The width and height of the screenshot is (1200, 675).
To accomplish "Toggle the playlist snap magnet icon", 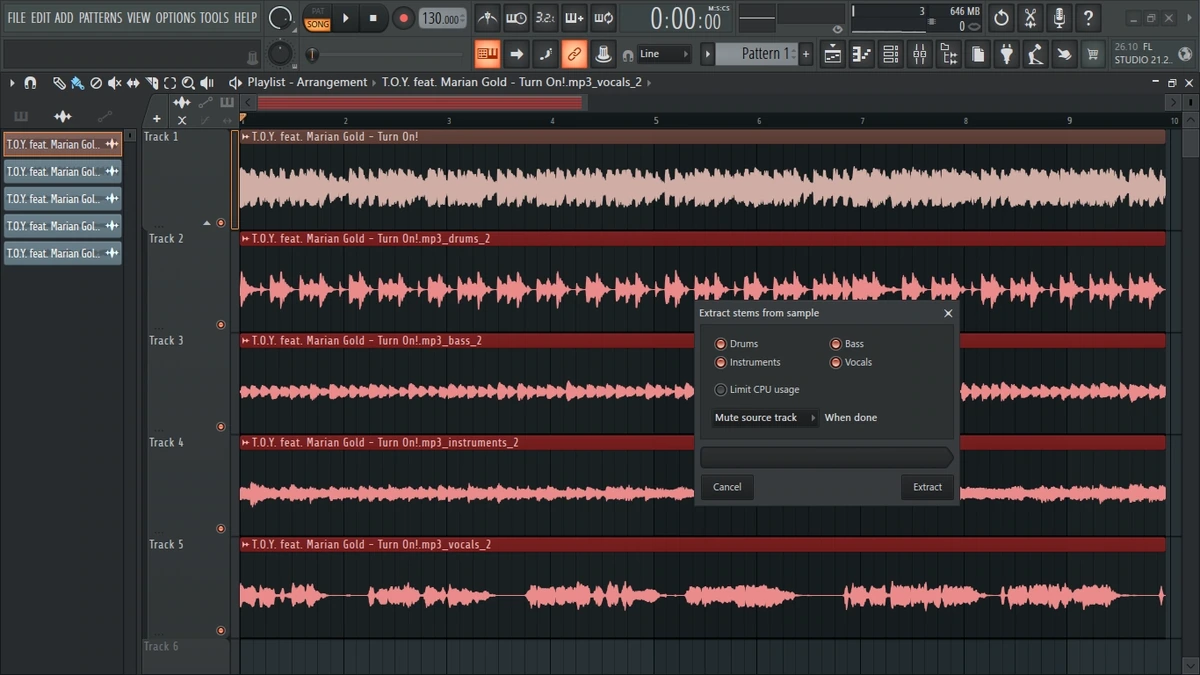I will tap(30, 83).
